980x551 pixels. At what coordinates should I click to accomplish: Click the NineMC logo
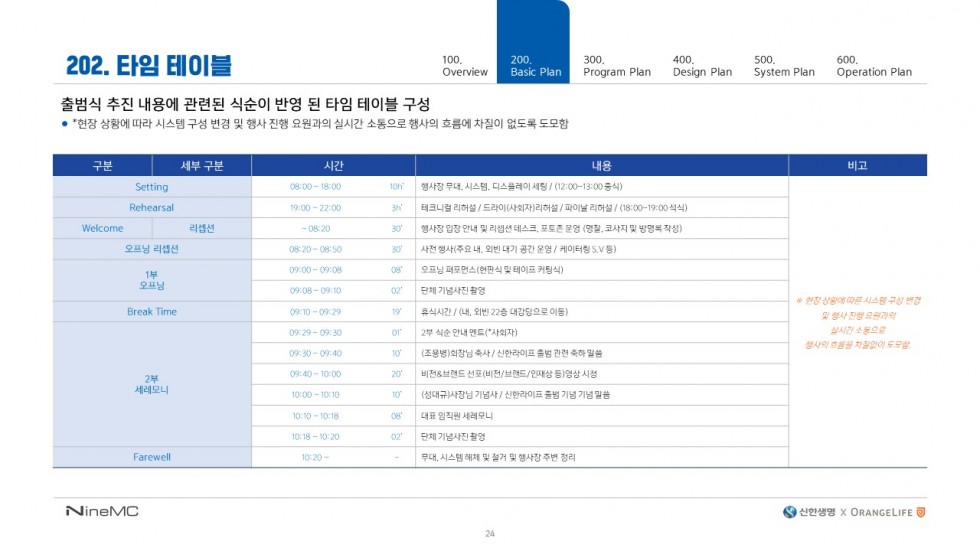(102, 511)
